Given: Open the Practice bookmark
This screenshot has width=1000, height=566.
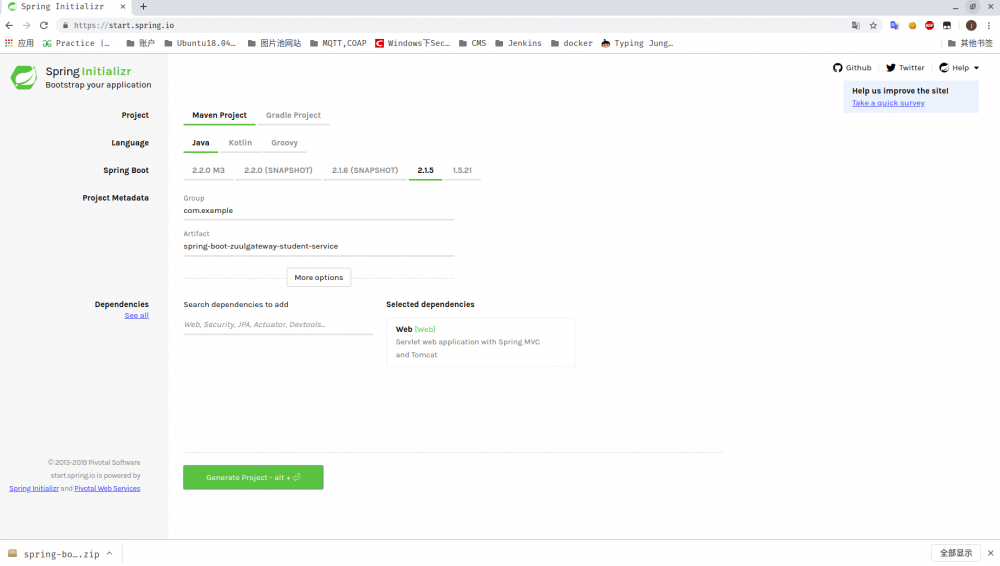Looking at the screenshot, I should [76, 43].
